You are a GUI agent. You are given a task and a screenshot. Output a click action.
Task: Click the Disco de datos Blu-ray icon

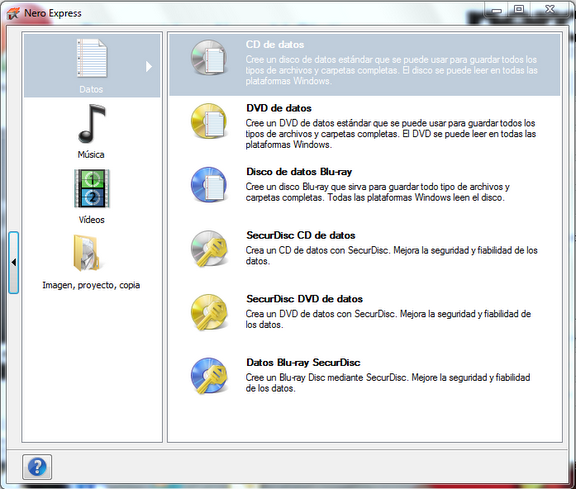[x=209, y=185]
